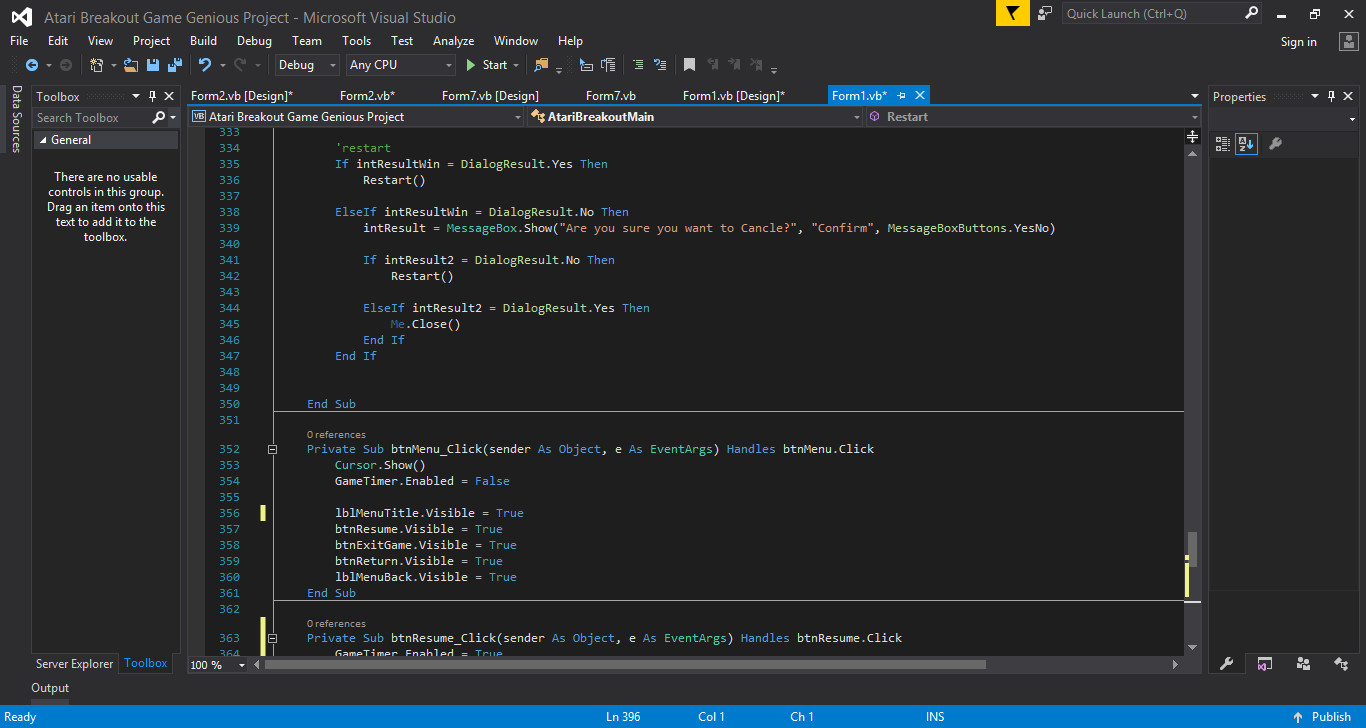This screenshot has height=728, width=1366.
Task: Close the Form1.vb* tab
Action: (x=920, y=95)
